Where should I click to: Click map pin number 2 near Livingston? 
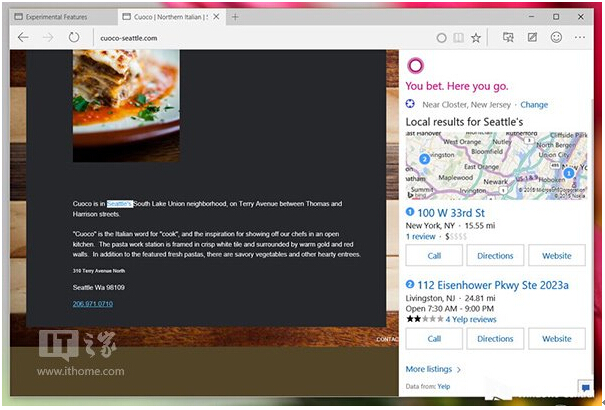(424, 159)
